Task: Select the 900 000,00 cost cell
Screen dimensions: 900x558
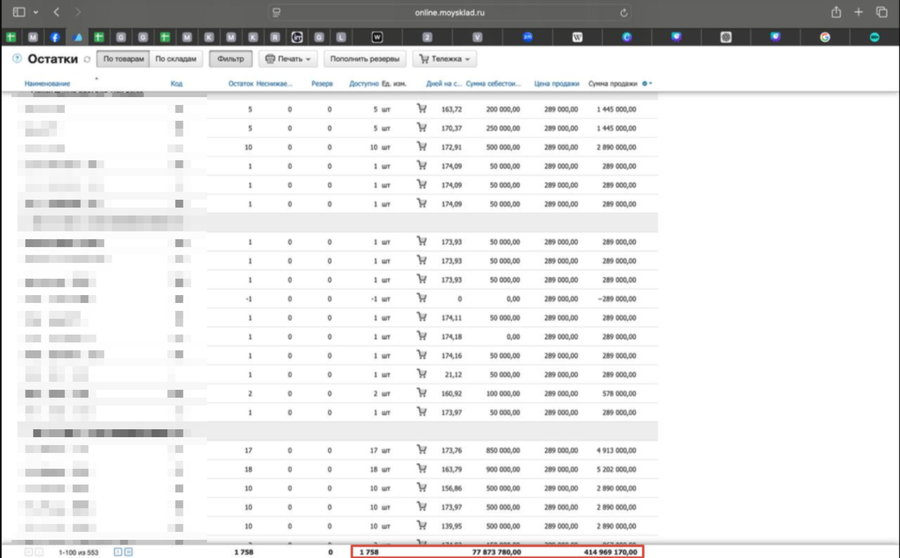Action: tap(503, 469)
